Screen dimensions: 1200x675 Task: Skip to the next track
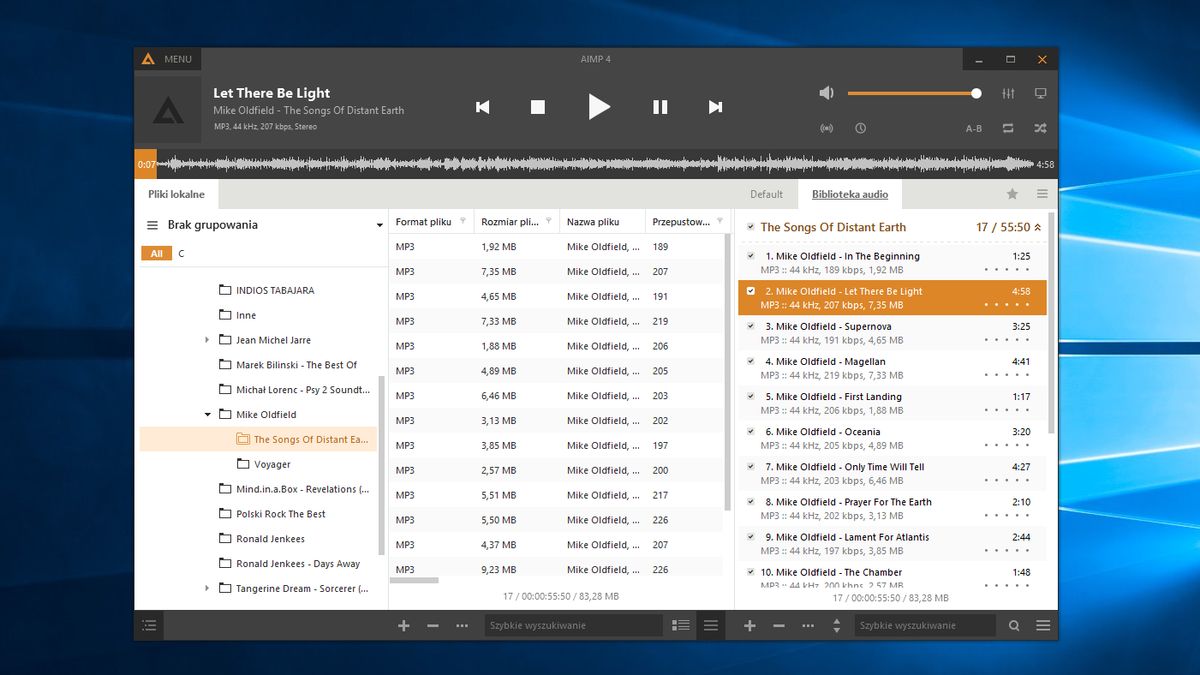(x=715, y=107)
